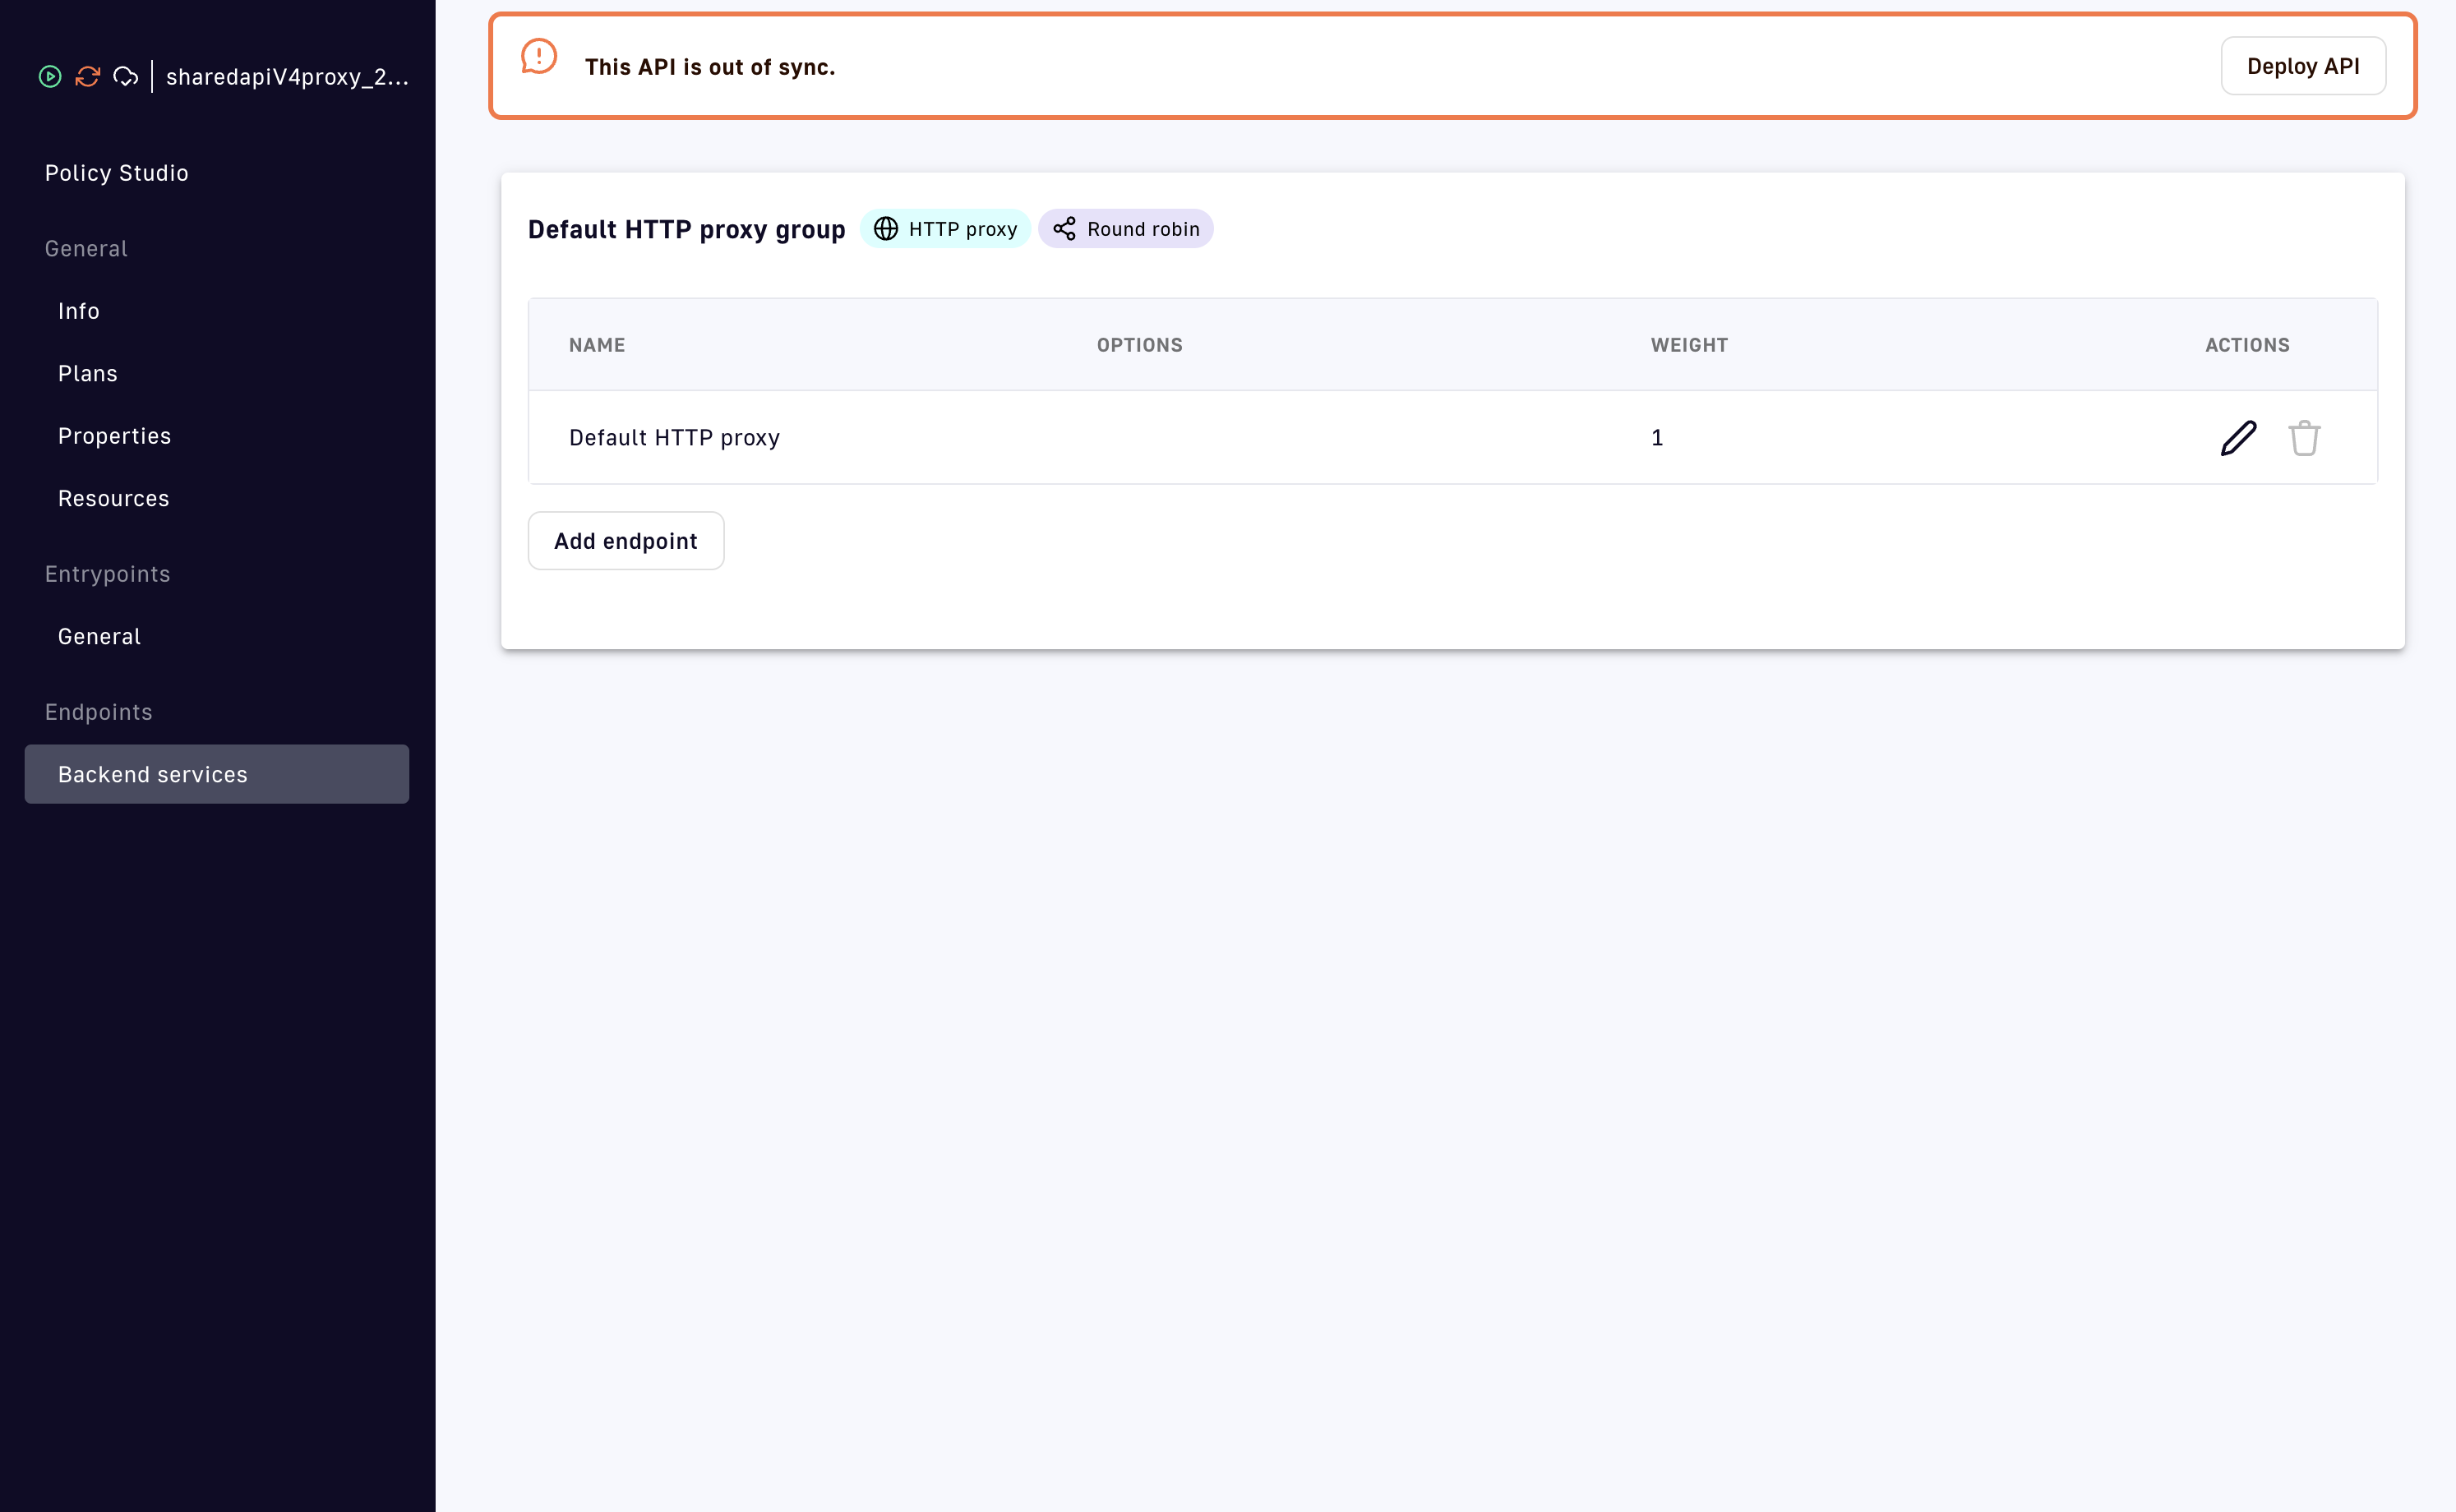The image size is (2456, 1512).
Task: Click the Default HTTP proxy row name
Action: (674, 438)
